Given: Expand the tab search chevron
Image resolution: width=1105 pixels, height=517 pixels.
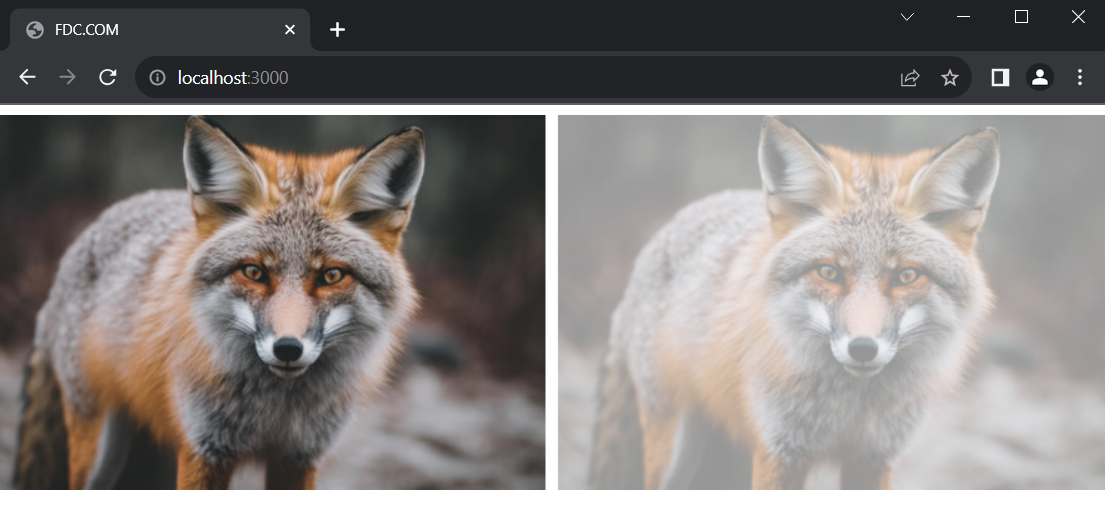Looking at the screenshot, I should (908, 17).
